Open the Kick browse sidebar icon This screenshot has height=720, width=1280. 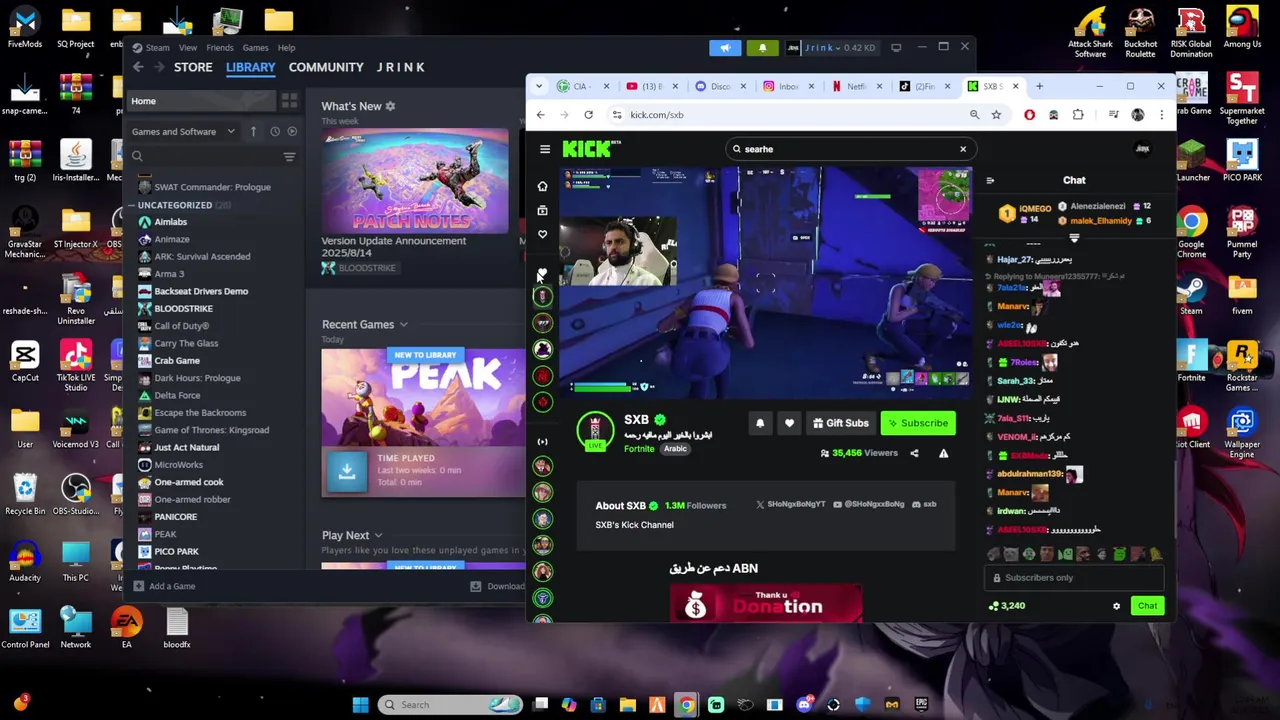pyautogui.click(x=542, y=210)
